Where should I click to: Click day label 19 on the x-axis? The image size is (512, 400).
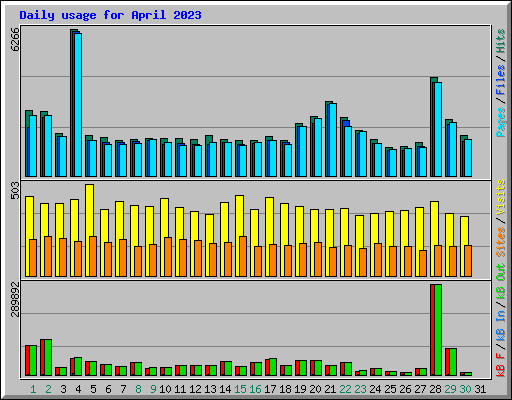[x=300, y=389]
